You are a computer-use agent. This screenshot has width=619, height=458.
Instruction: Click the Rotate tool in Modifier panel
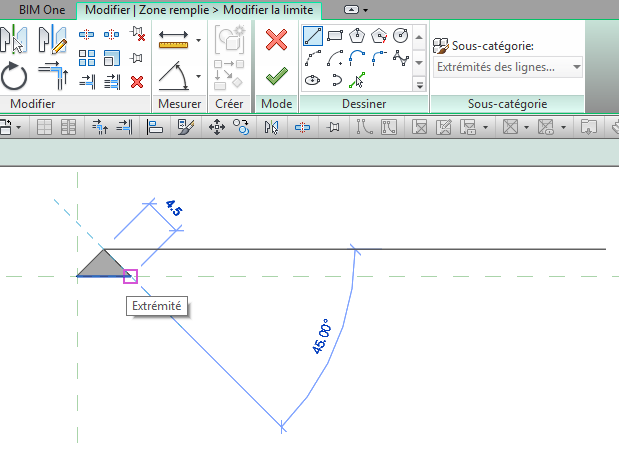click(15, 76)
